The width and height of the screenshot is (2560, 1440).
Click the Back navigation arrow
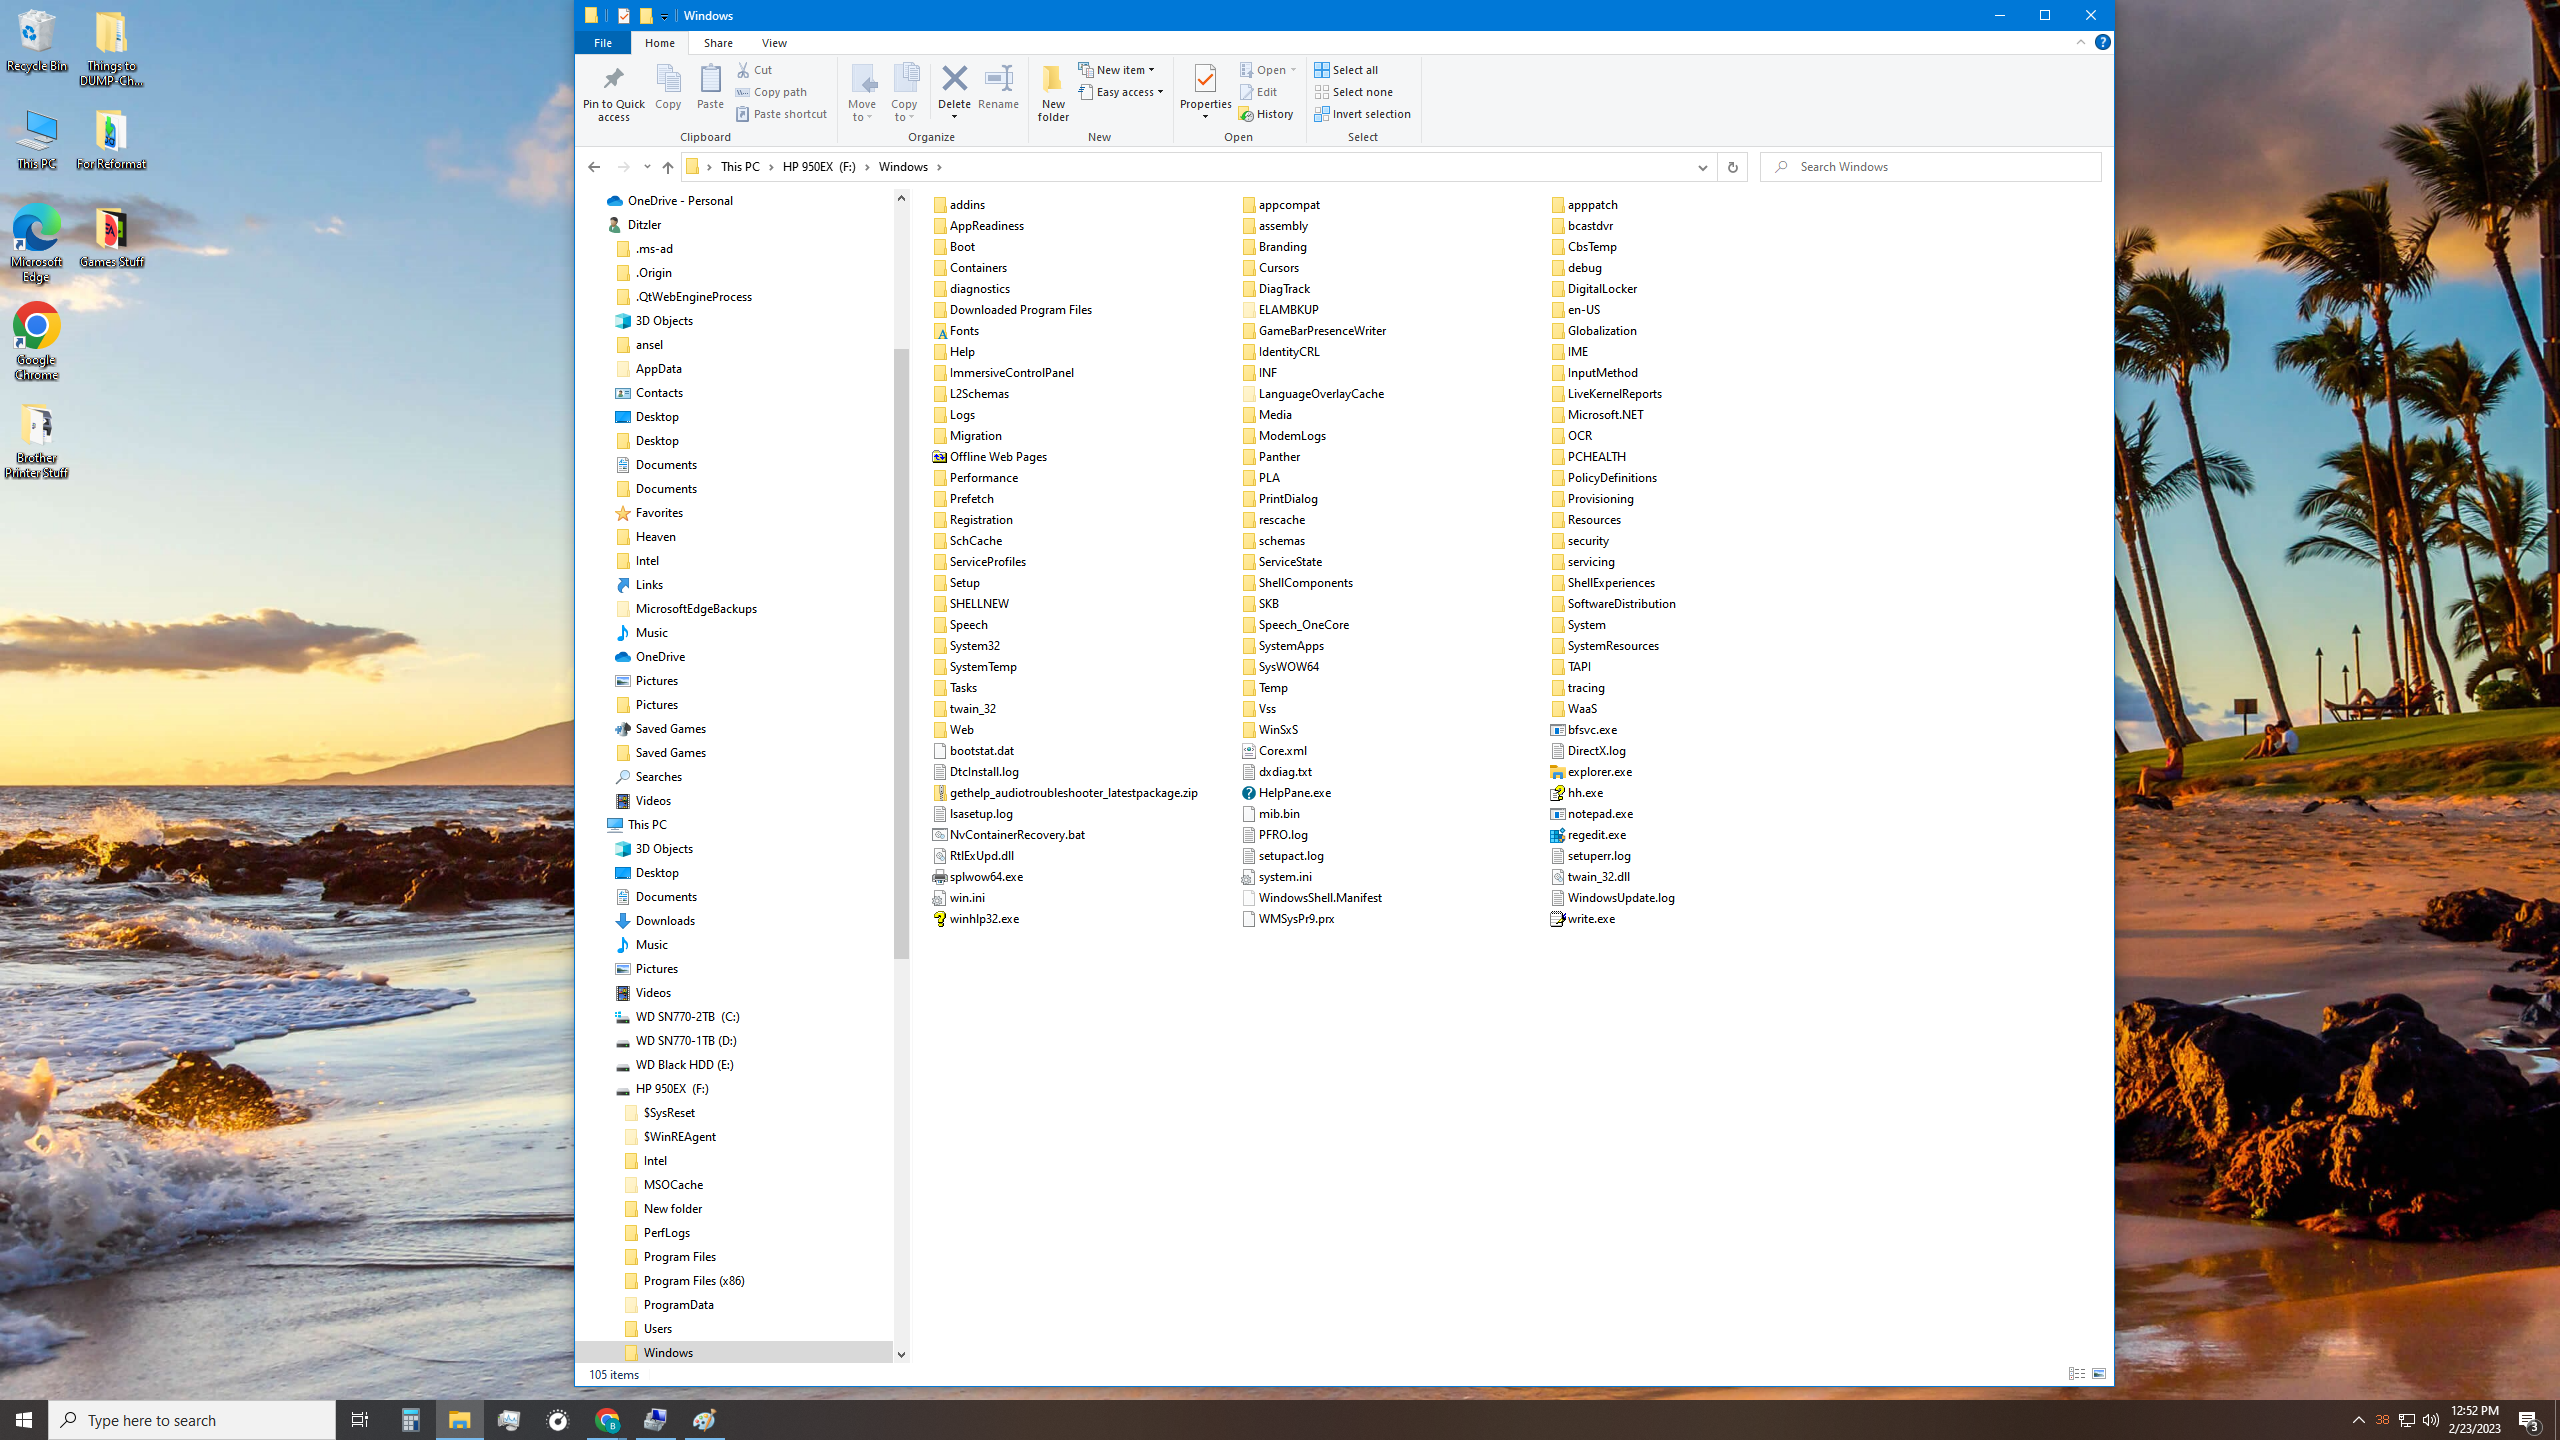594,167
